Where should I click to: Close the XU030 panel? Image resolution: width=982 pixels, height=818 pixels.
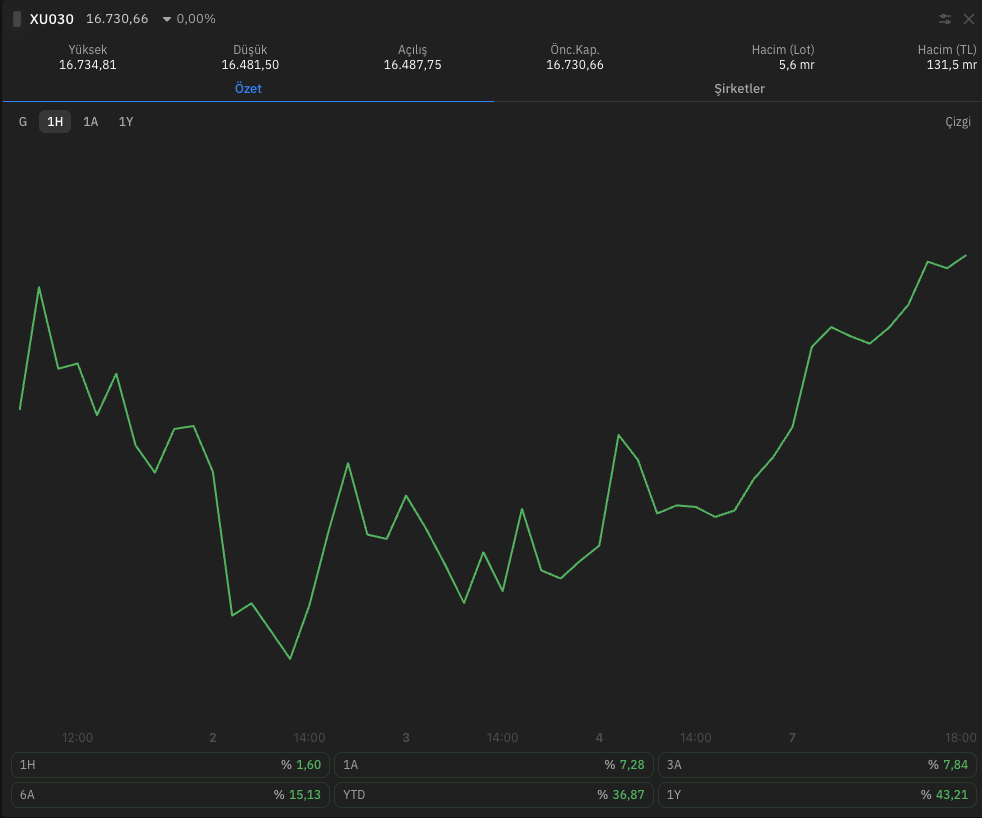coord(969,19)
